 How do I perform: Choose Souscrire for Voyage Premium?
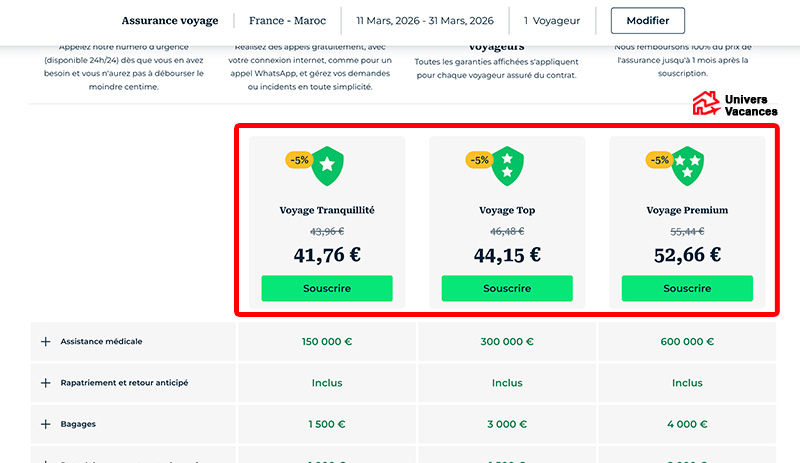point(687,288)
